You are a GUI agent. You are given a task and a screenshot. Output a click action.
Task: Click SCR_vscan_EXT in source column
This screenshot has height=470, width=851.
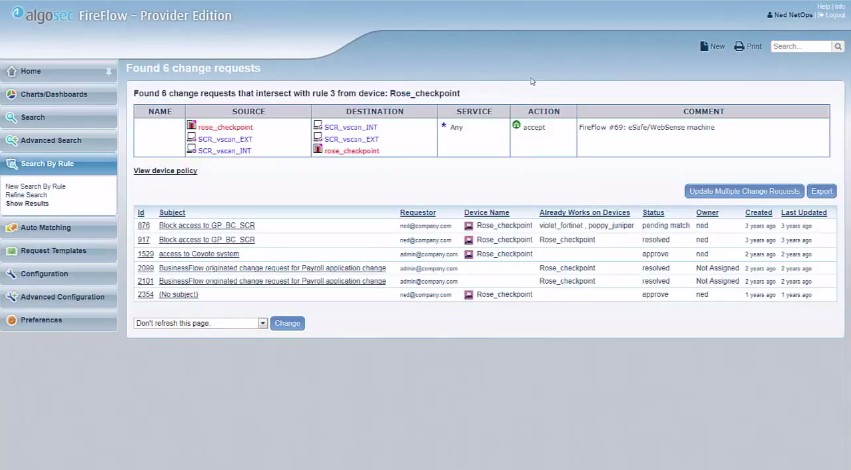225,139
